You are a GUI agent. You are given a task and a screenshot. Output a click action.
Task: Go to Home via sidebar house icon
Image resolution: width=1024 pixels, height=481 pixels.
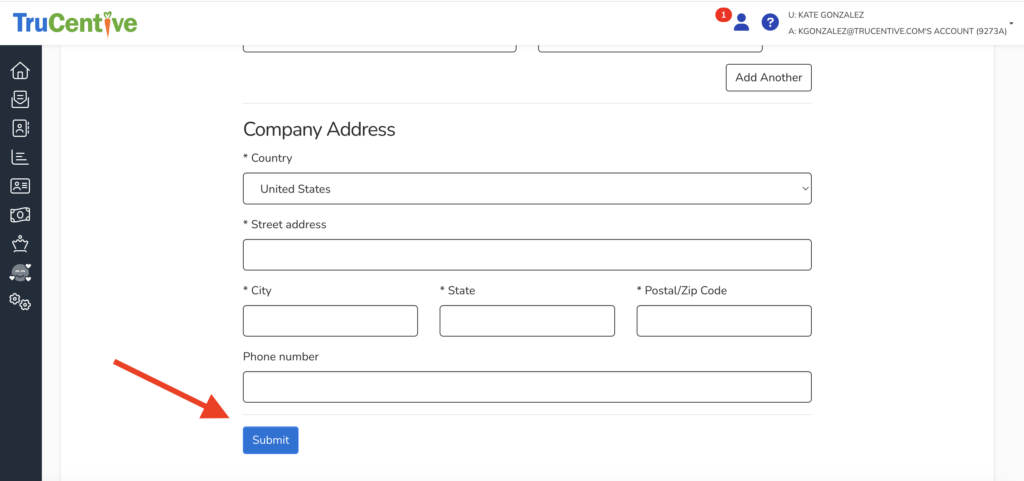[x=20, y=71]
